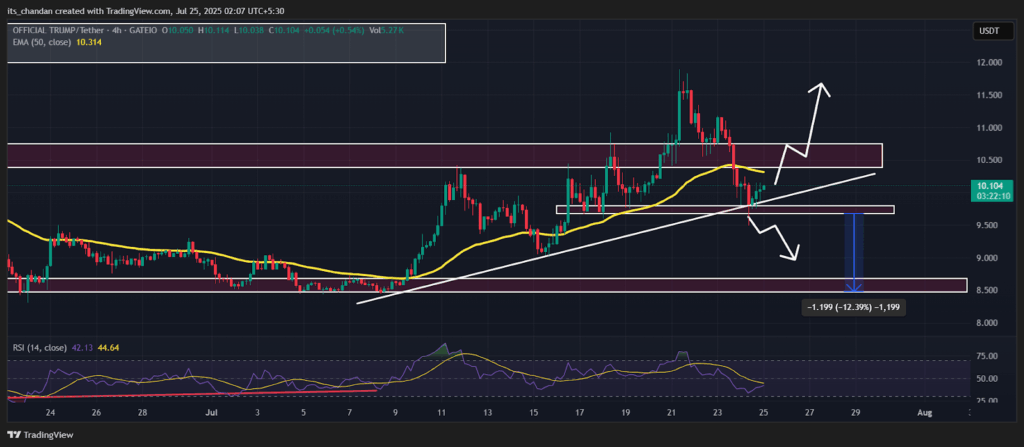This screenshot has width=1024, height=447.
Task: Click the RSI value 42.13
Action: 80,348
